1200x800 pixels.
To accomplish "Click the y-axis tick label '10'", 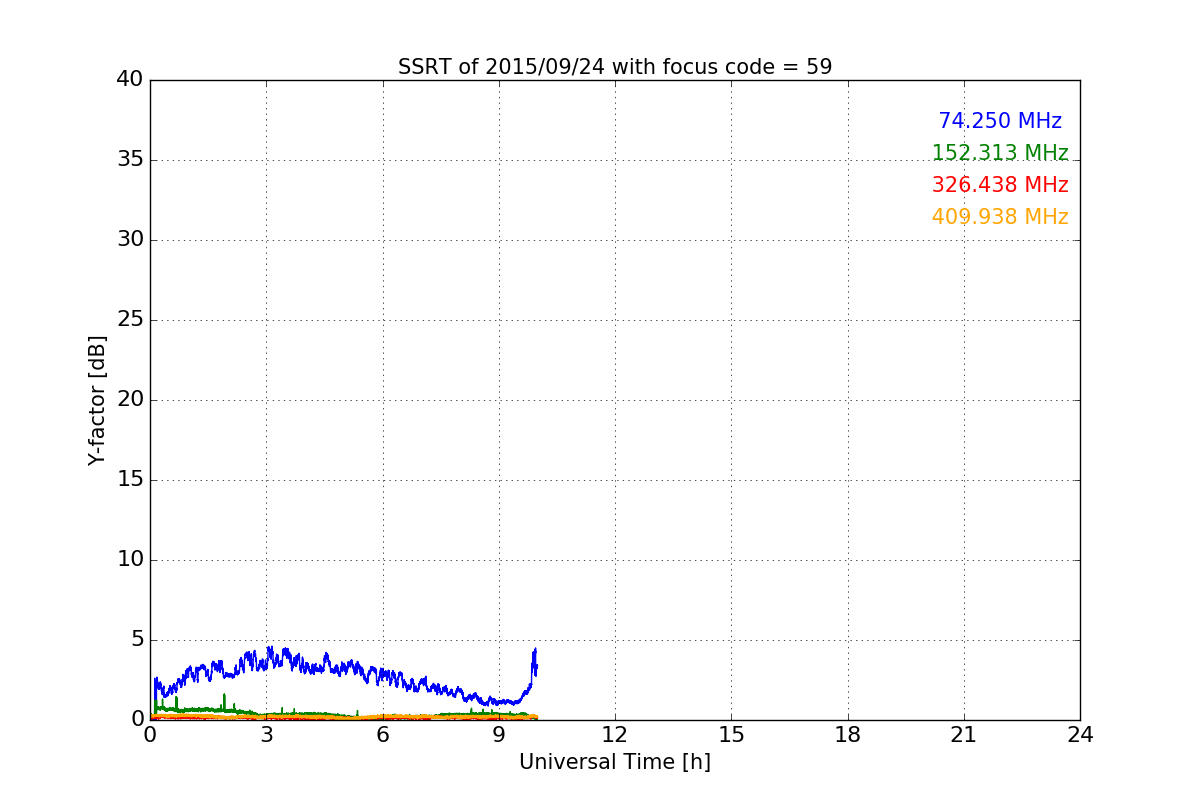I will point(130,560).
